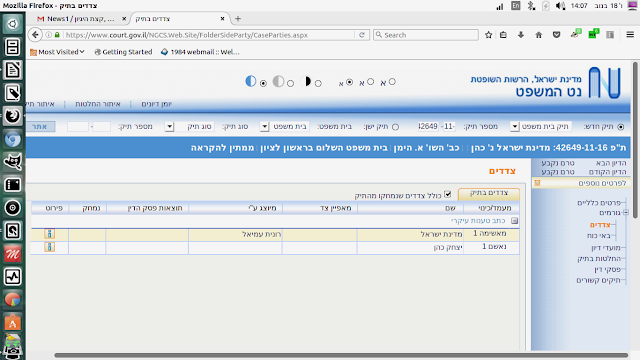Toggle כולל צדדים שנמחקו מהתיק checkbox

point(448,194)
